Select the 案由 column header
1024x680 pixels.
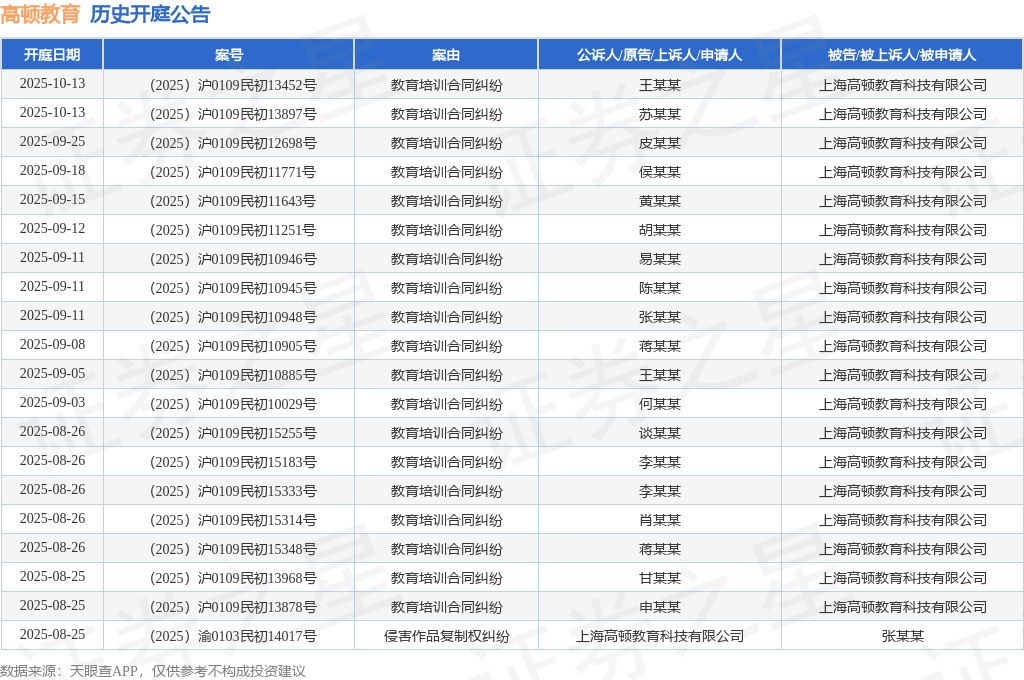tap(446, 55)
